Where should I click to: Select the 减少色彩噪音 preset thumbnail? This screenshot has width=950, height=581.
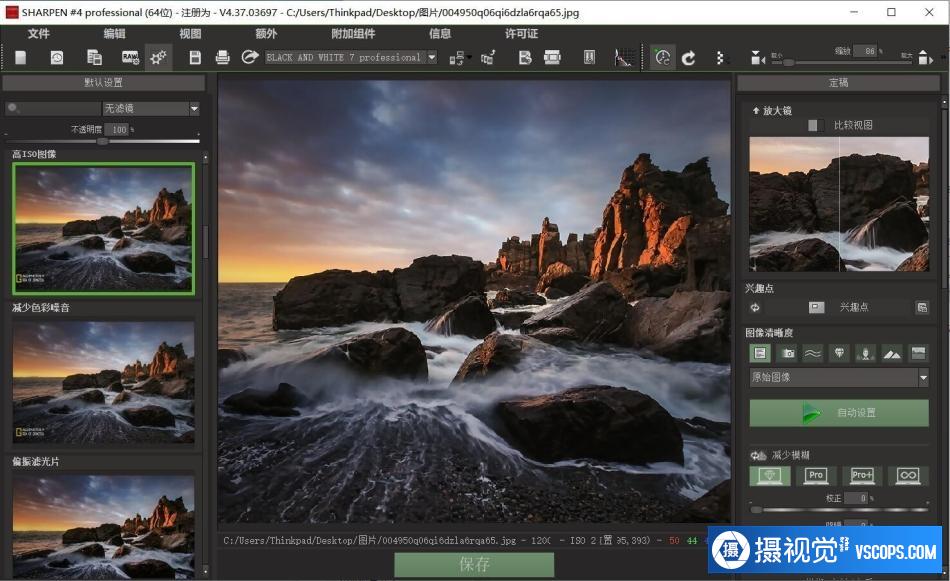(x=104, y=381)
